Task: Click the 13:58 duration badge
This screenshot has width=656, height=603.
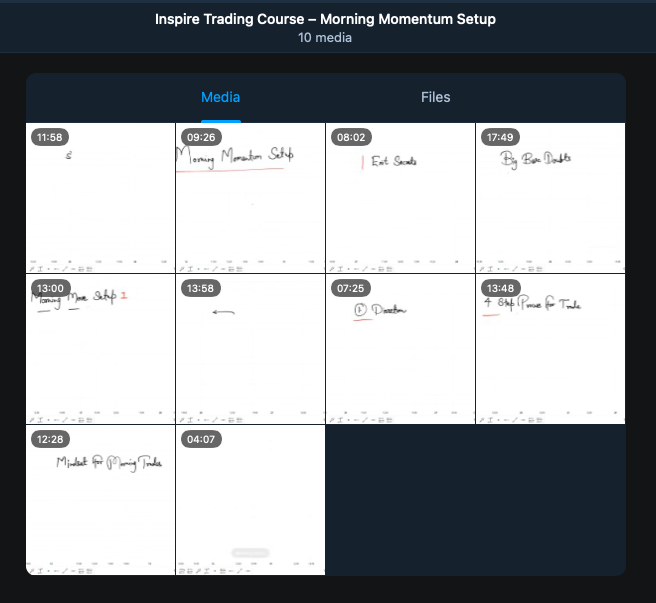Action: (201, 288)
